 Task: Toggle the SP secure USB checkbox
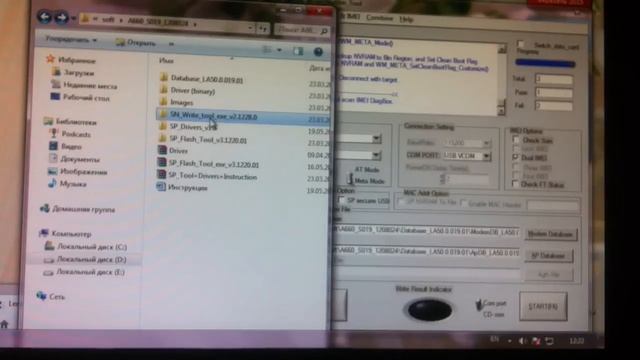(x=341, y=200)
